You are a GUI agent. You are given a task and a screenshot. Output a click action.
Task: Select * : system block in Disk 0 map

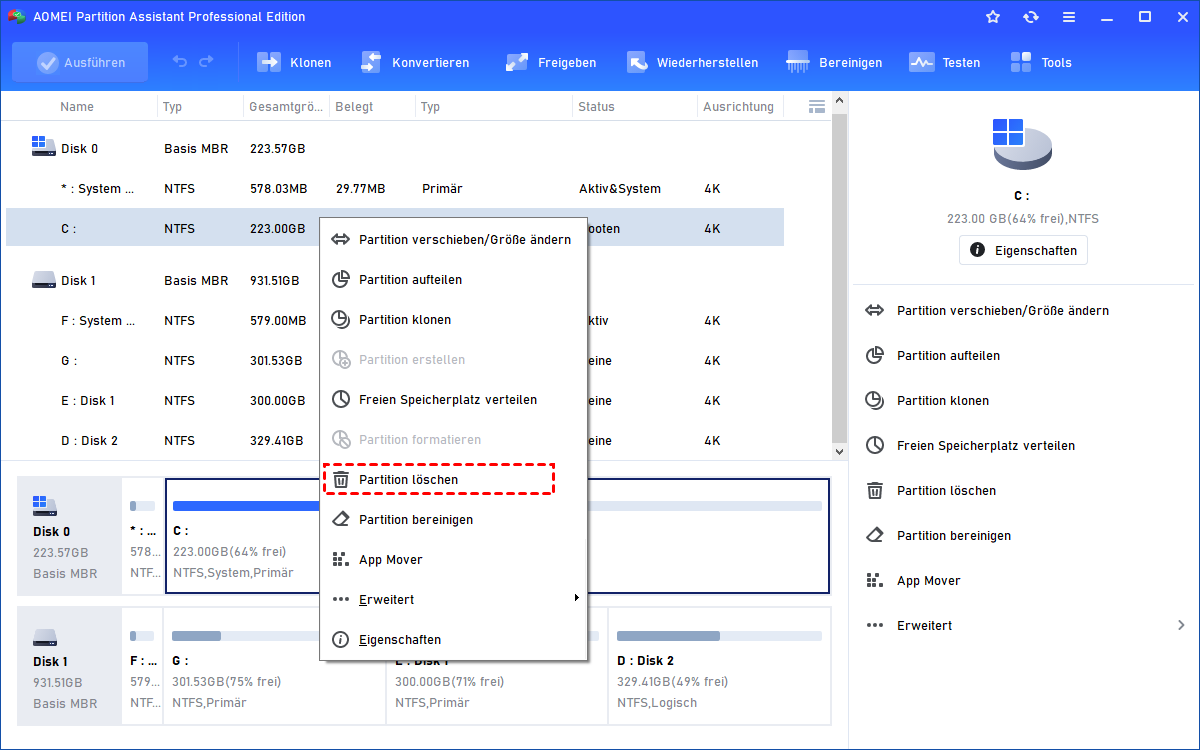(143, 536)
